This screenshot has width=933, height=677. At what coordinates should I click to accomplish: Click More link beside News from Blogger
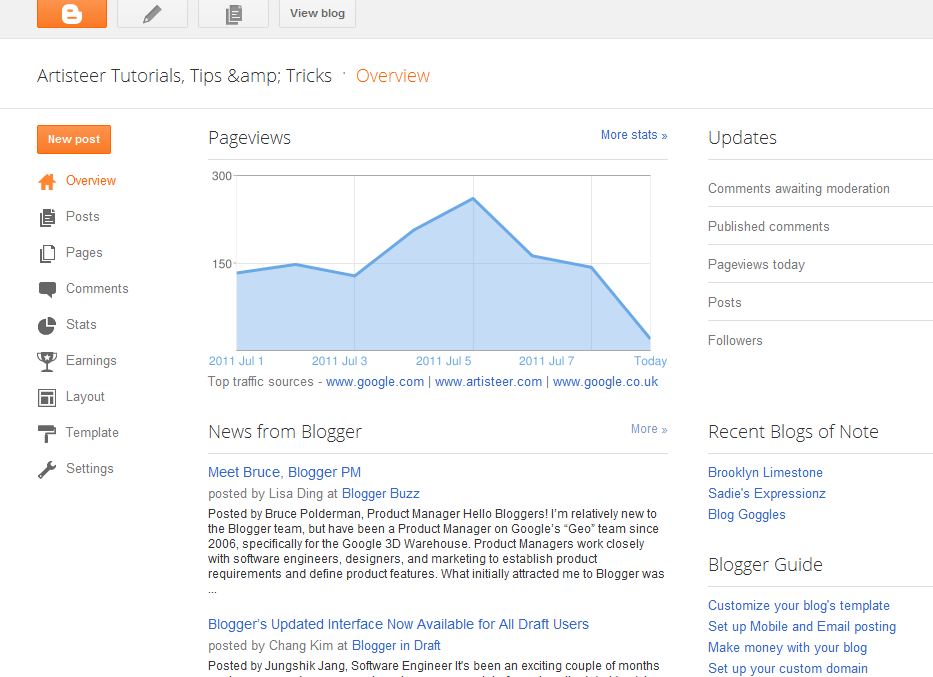point(649,429)
